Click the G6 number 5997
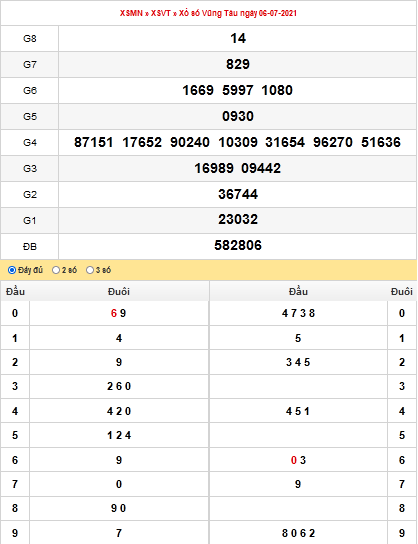Image resolution: width=418 pixels, height=544 pixels. click(x=238, y=90)
